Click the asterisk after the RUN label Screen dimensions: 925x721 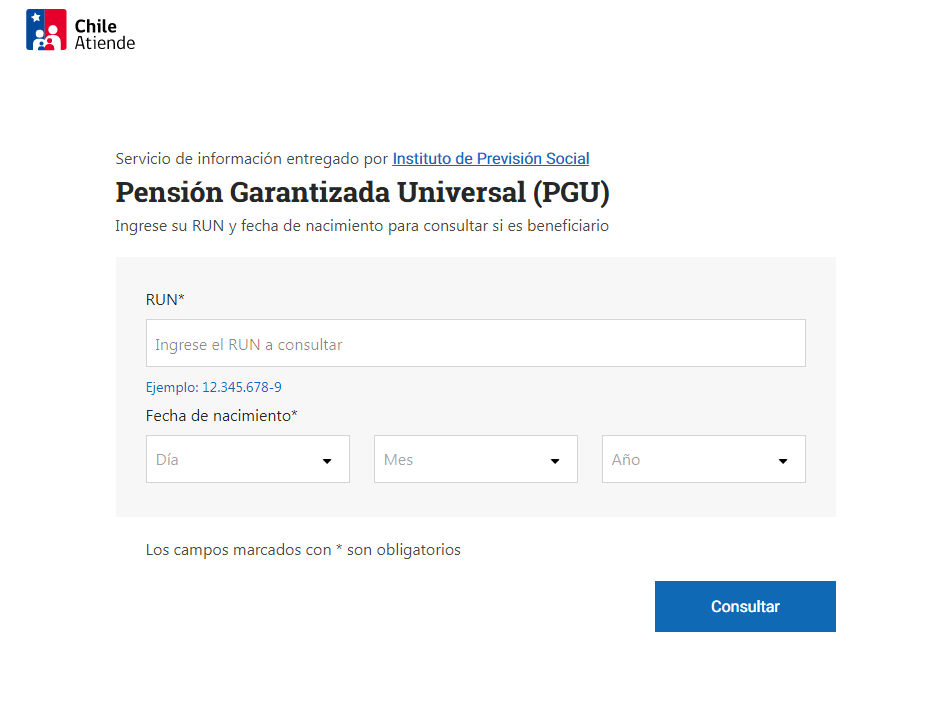coord(182,299)
